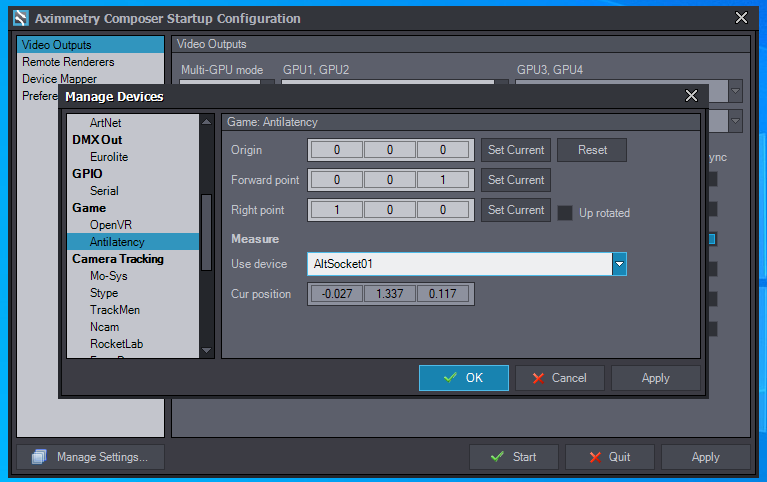Close the Manage Devices dialog
Screen dimensions: 767x482
point(691,95)
